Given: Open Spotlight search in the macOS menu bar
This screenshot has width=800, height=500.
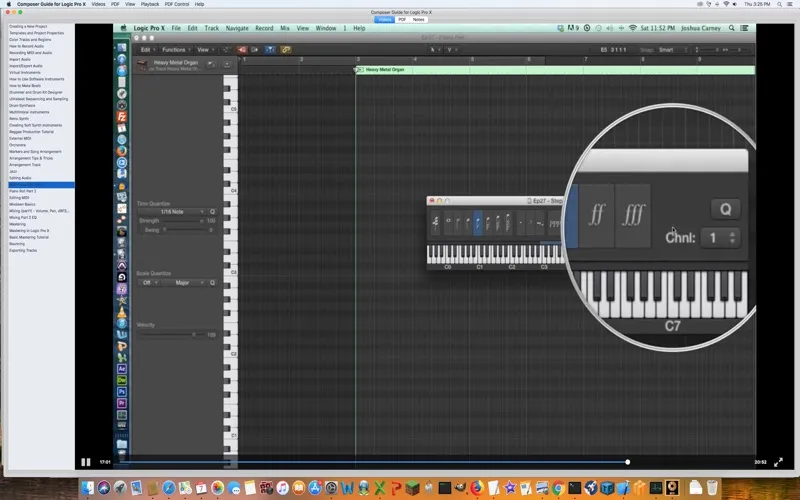Looking at the screenshot, I should (779, 4).
